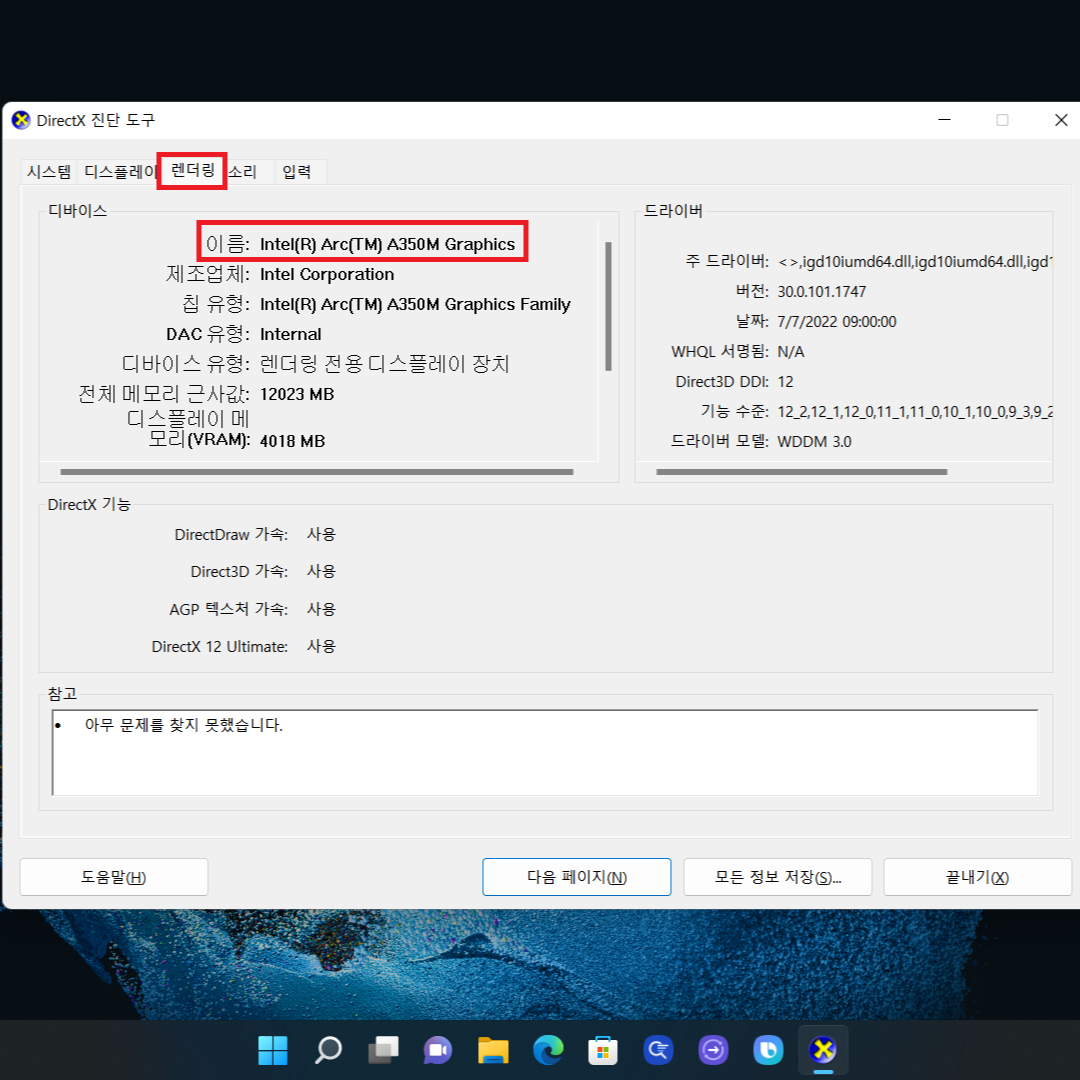Click driver version 30.0.101.1747
The width and height of the screenshot is (1080, 1080).
pos(822,291)
